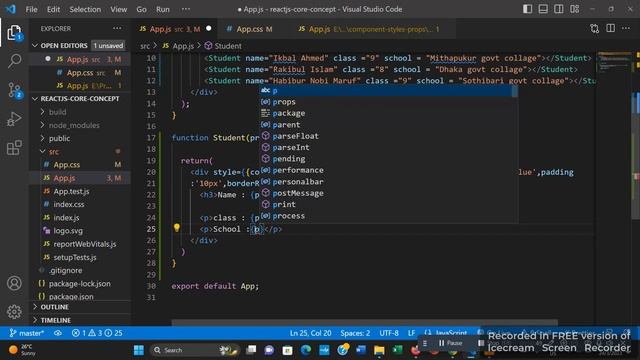
Task: Open the File menu
Action: point(31,9)
